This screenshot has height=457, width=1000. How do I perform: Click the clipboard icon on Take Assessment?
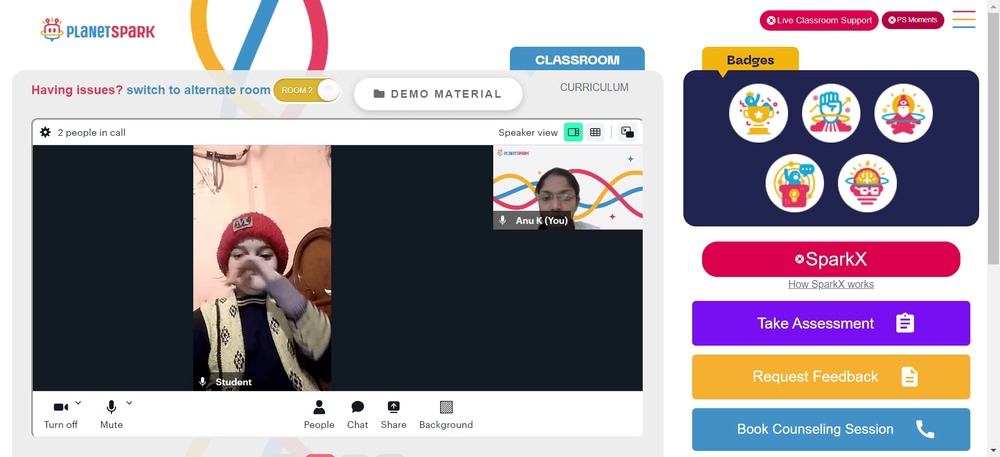click(x=905, y=323)
